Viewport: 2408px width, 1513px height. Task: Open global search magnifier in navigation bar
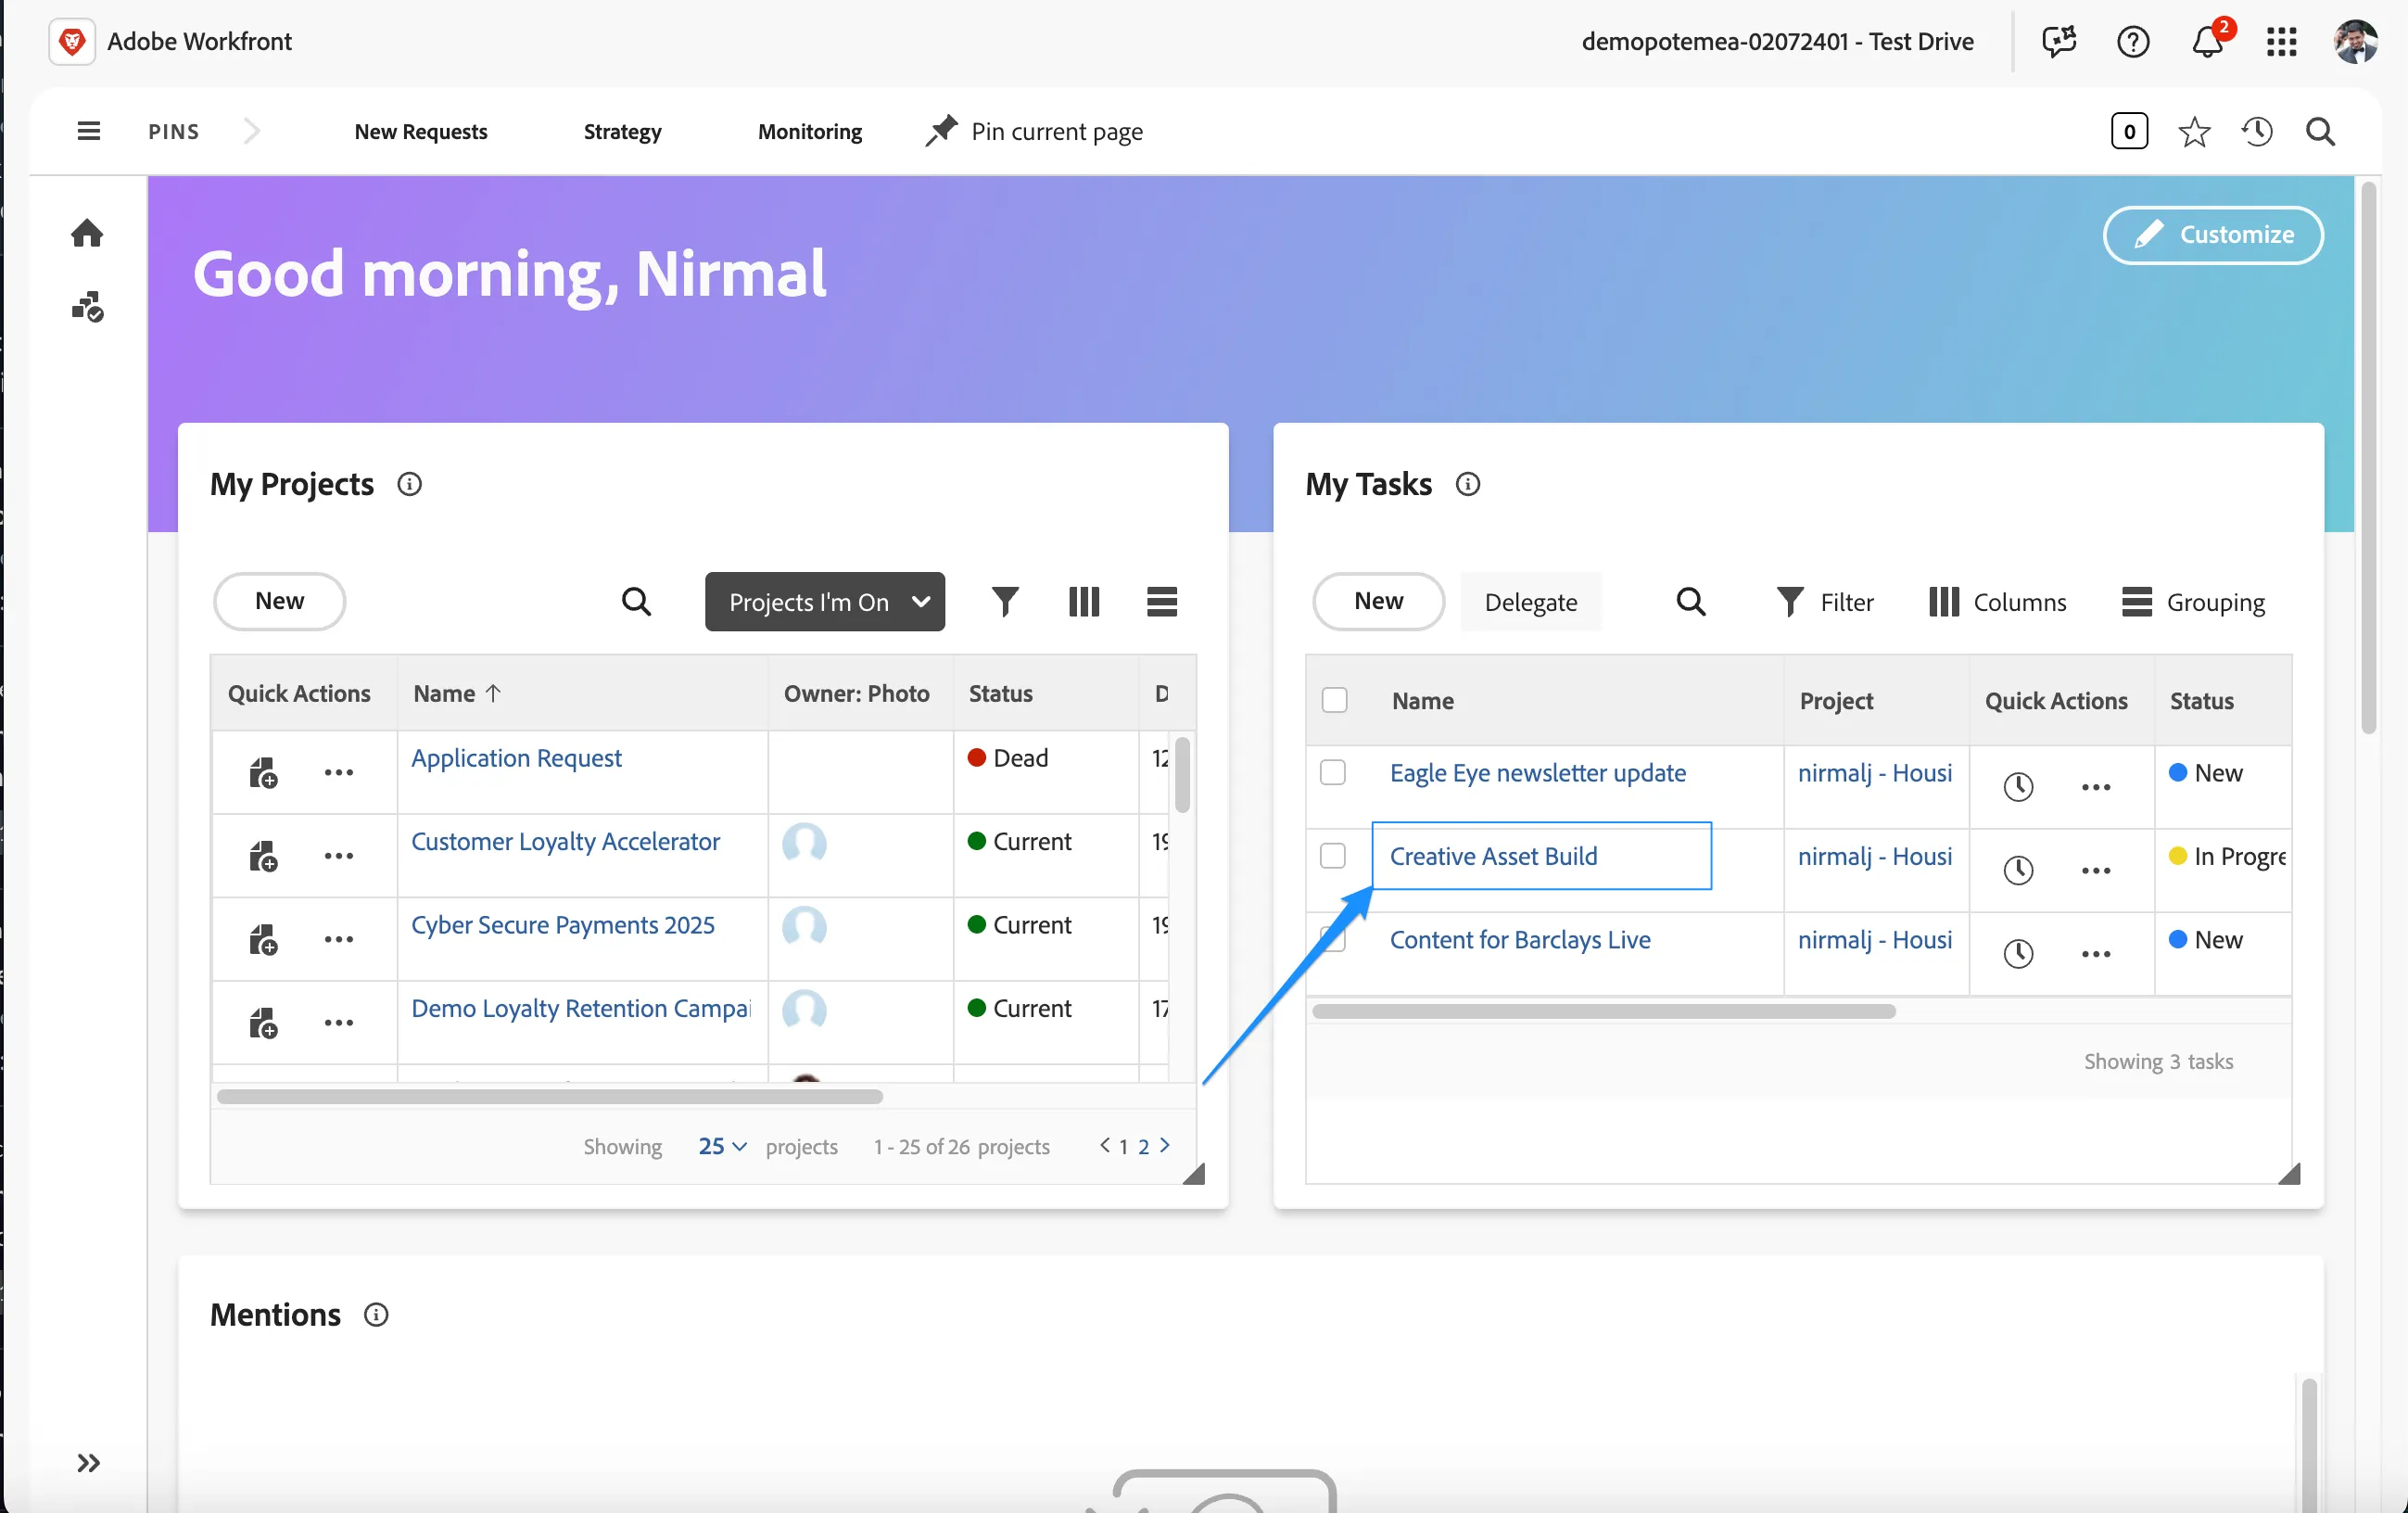[x=2320, y=132]
